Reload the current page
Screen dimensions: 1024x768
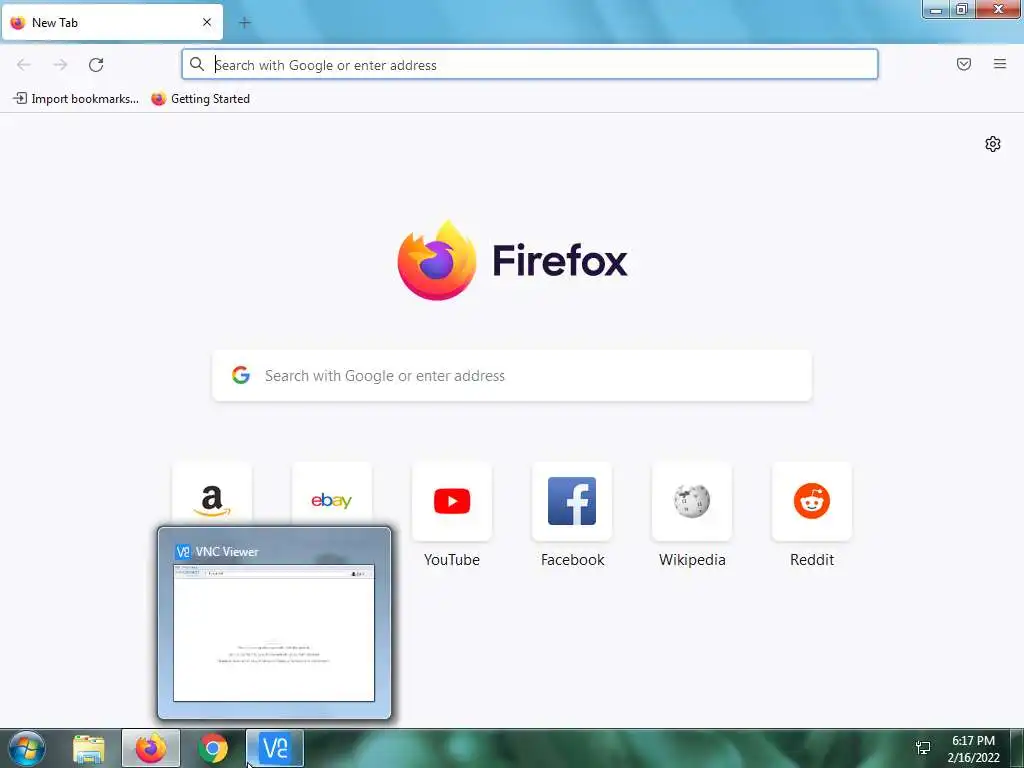tap(96, 65)
